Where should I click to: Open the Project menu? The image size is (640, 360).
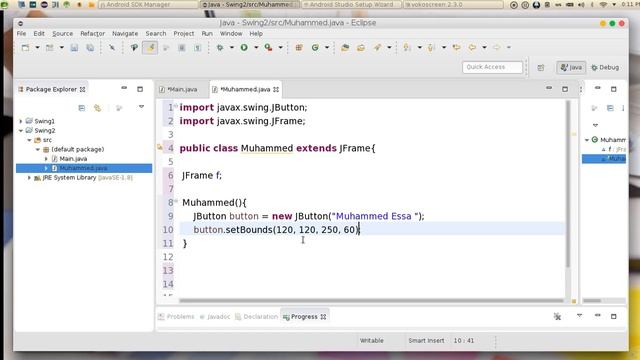pyautogui.click(x=184, y=33)
